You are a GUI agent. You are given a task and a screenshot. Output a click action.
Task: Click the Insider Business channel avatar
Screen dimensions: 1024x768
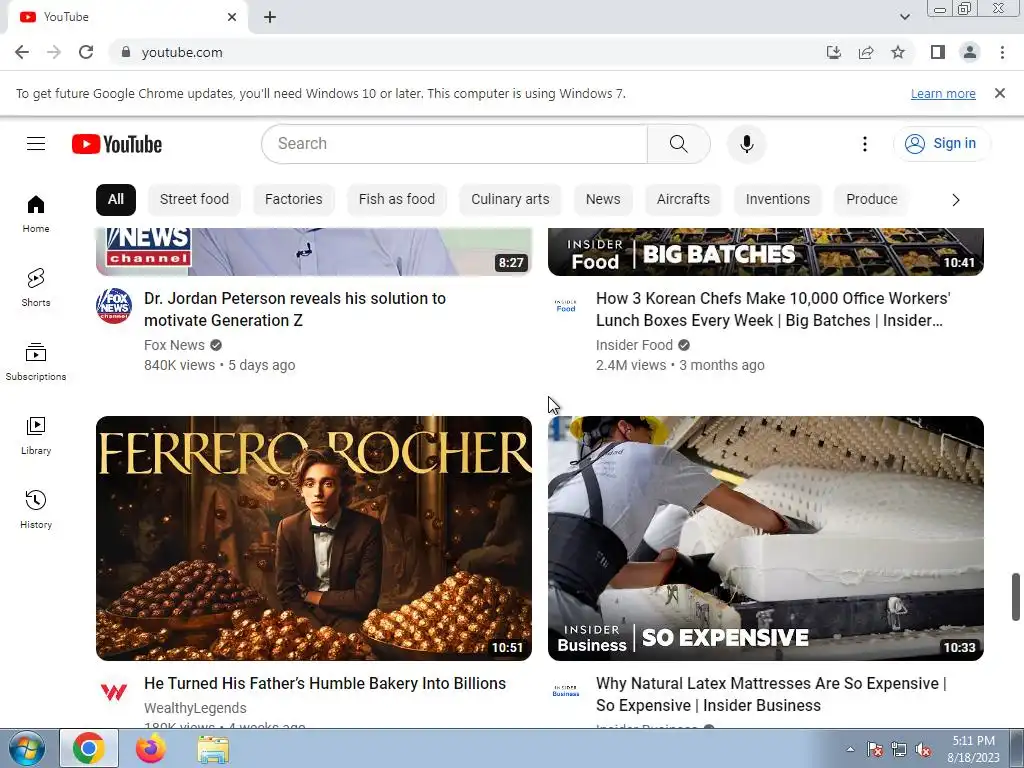pyautogui.click(x=566, y=691)
